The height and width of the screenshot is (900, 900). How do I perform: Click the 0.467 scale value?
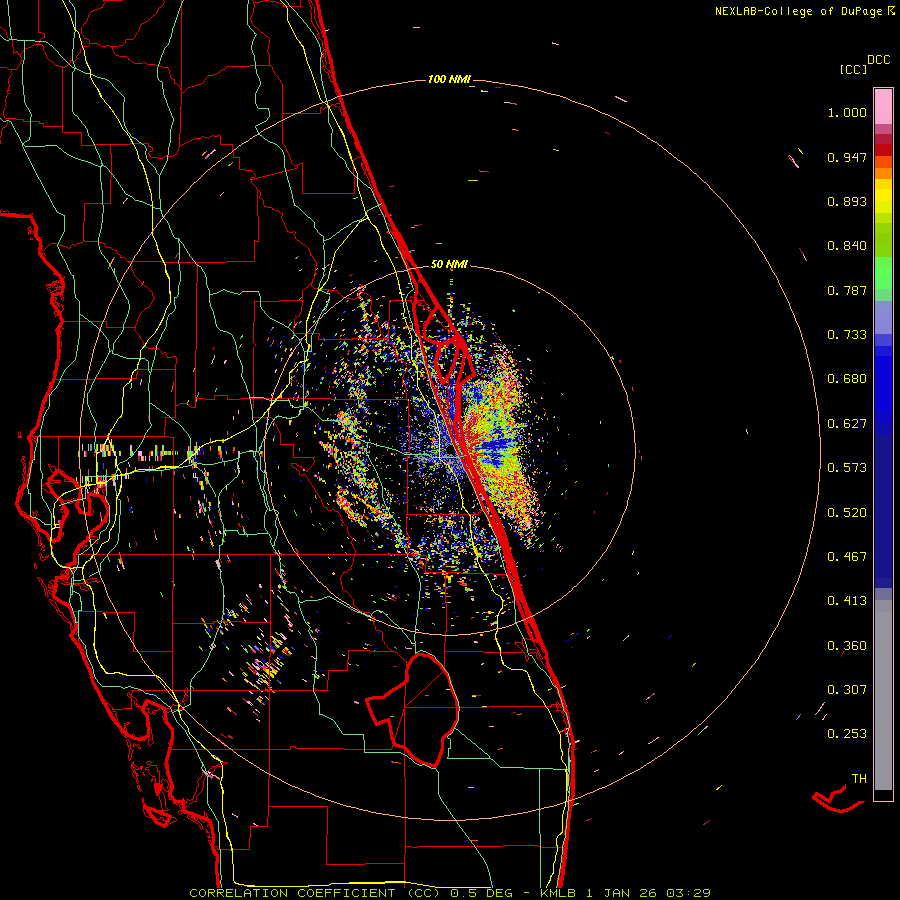pos(847,557)
